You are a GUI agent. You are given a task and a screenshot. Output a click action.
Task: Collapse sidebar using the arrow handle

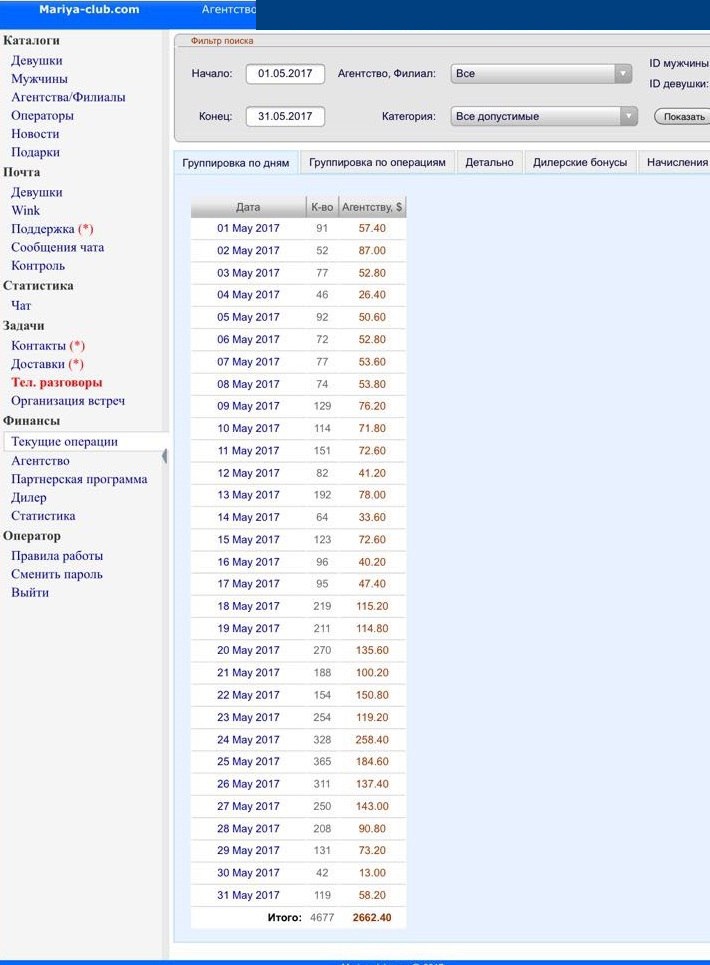click(x=164, y=456)
